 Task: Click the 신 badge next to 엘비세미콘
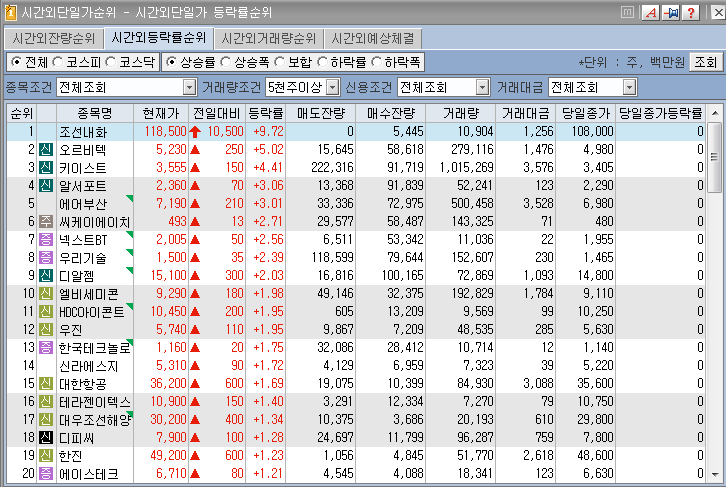coord(45,293)
